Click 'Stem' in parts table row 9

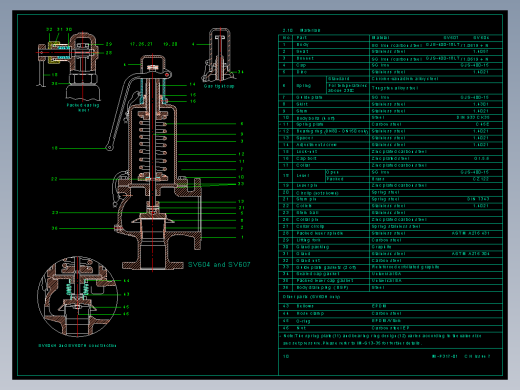302,111
